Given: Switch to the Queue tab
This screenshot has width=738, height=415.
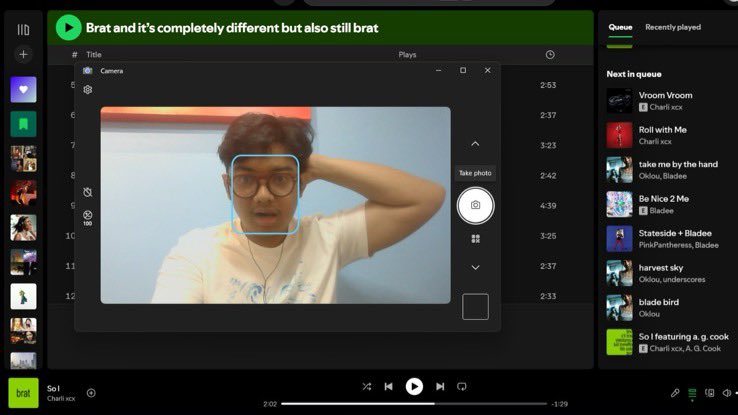Looking at the screenshot, I should coord(620,27).
